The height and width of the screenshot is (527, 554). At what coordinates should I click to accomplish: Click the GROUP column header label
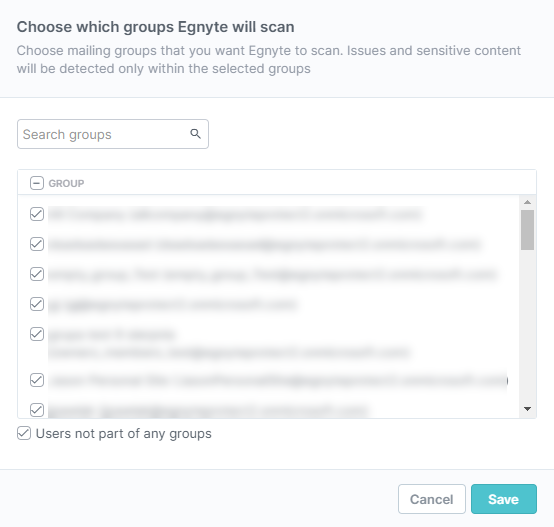coord(66,183)
